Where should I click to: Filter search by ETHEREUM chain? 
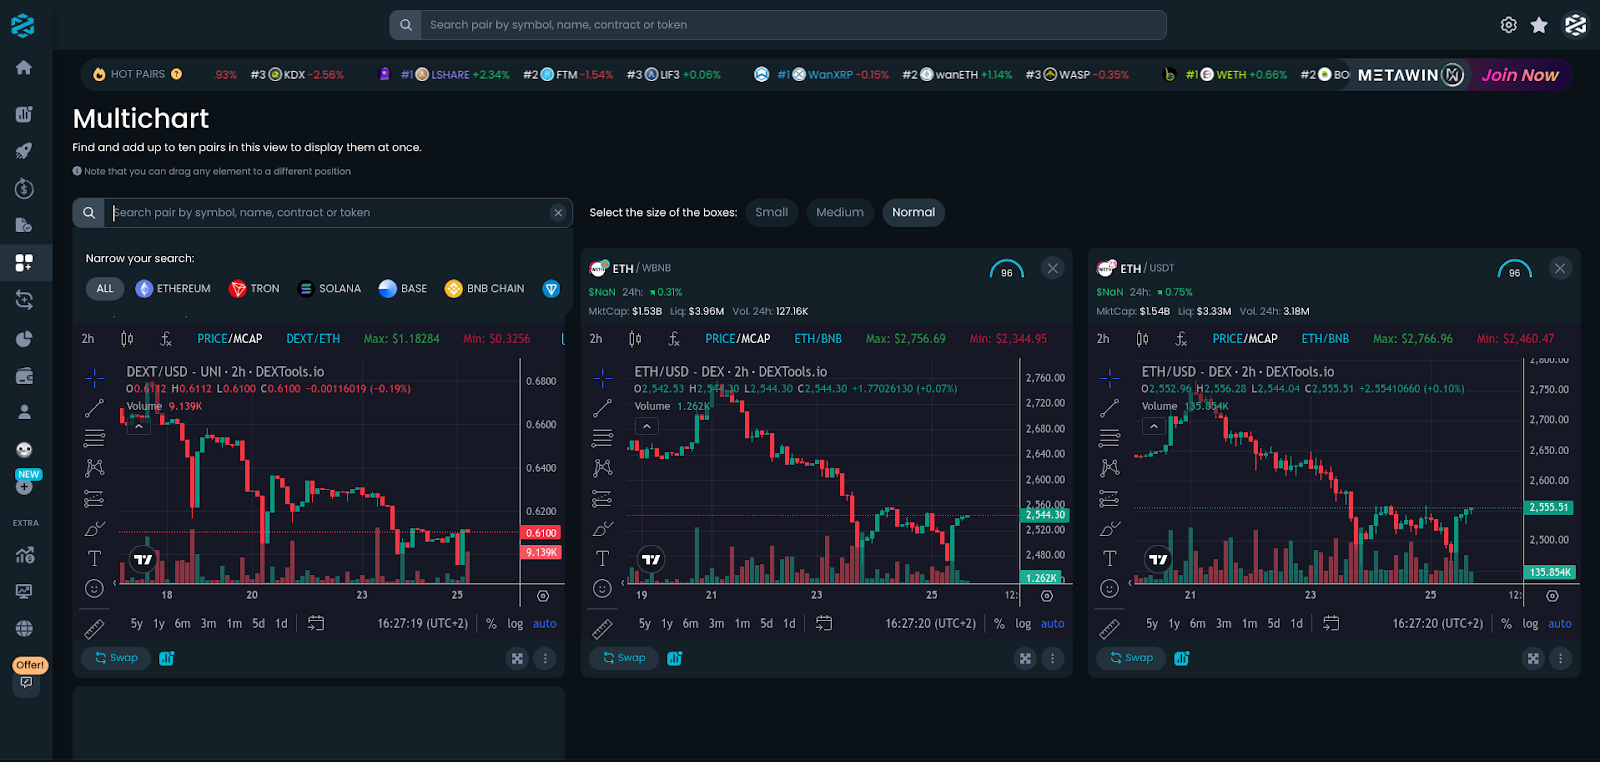(173, 289)
